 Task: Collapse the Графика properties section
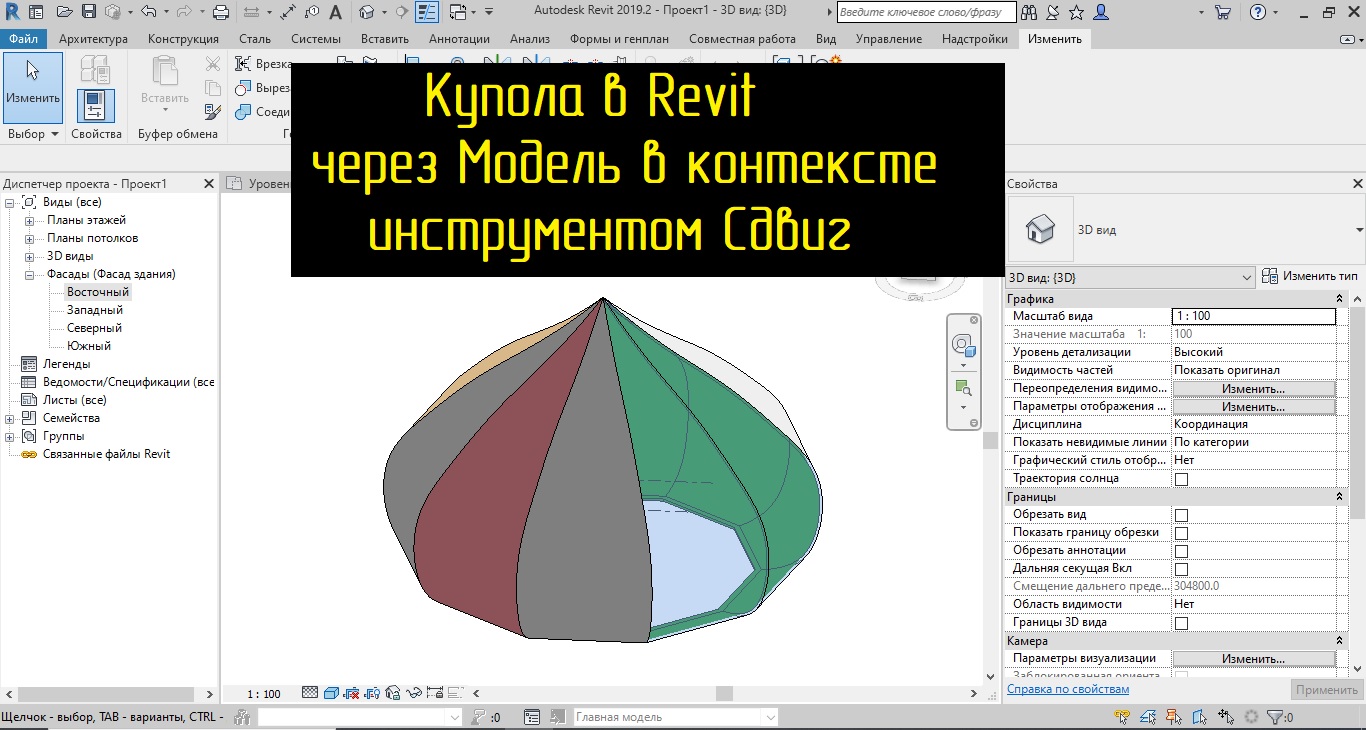click(1339, 299)
